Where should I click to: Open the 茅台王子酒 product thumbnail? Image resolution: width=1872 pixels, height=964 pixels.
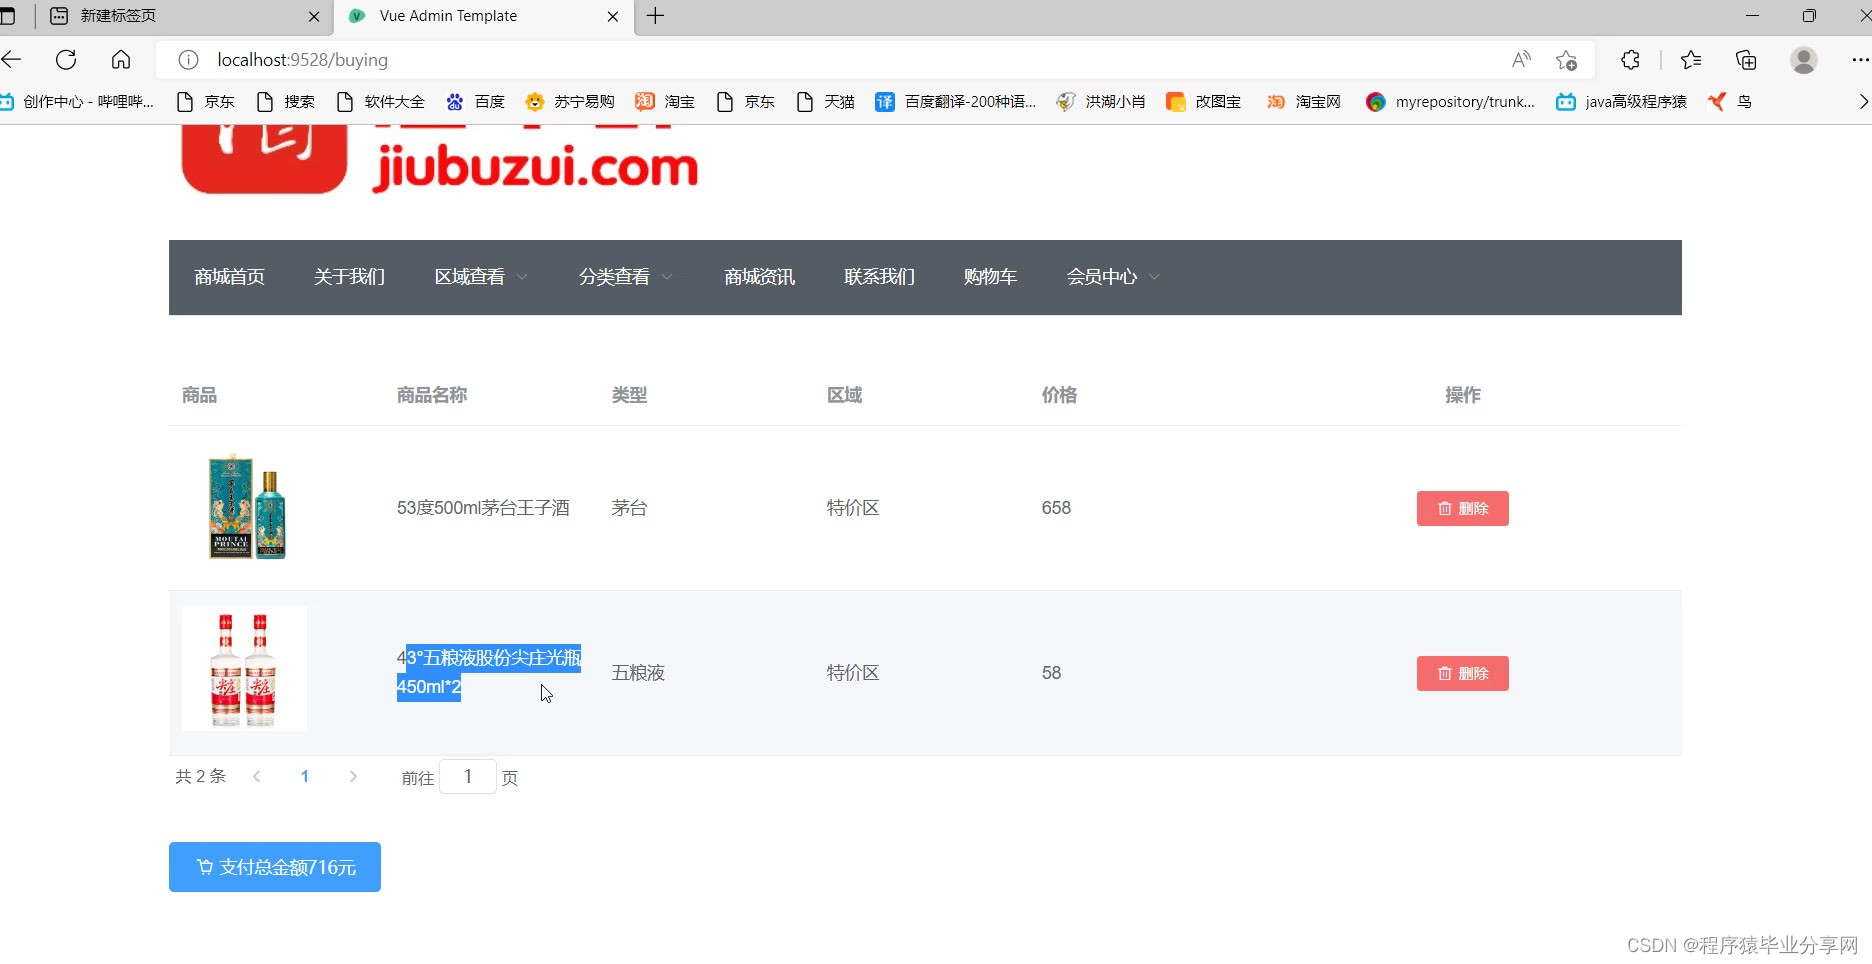246,507
